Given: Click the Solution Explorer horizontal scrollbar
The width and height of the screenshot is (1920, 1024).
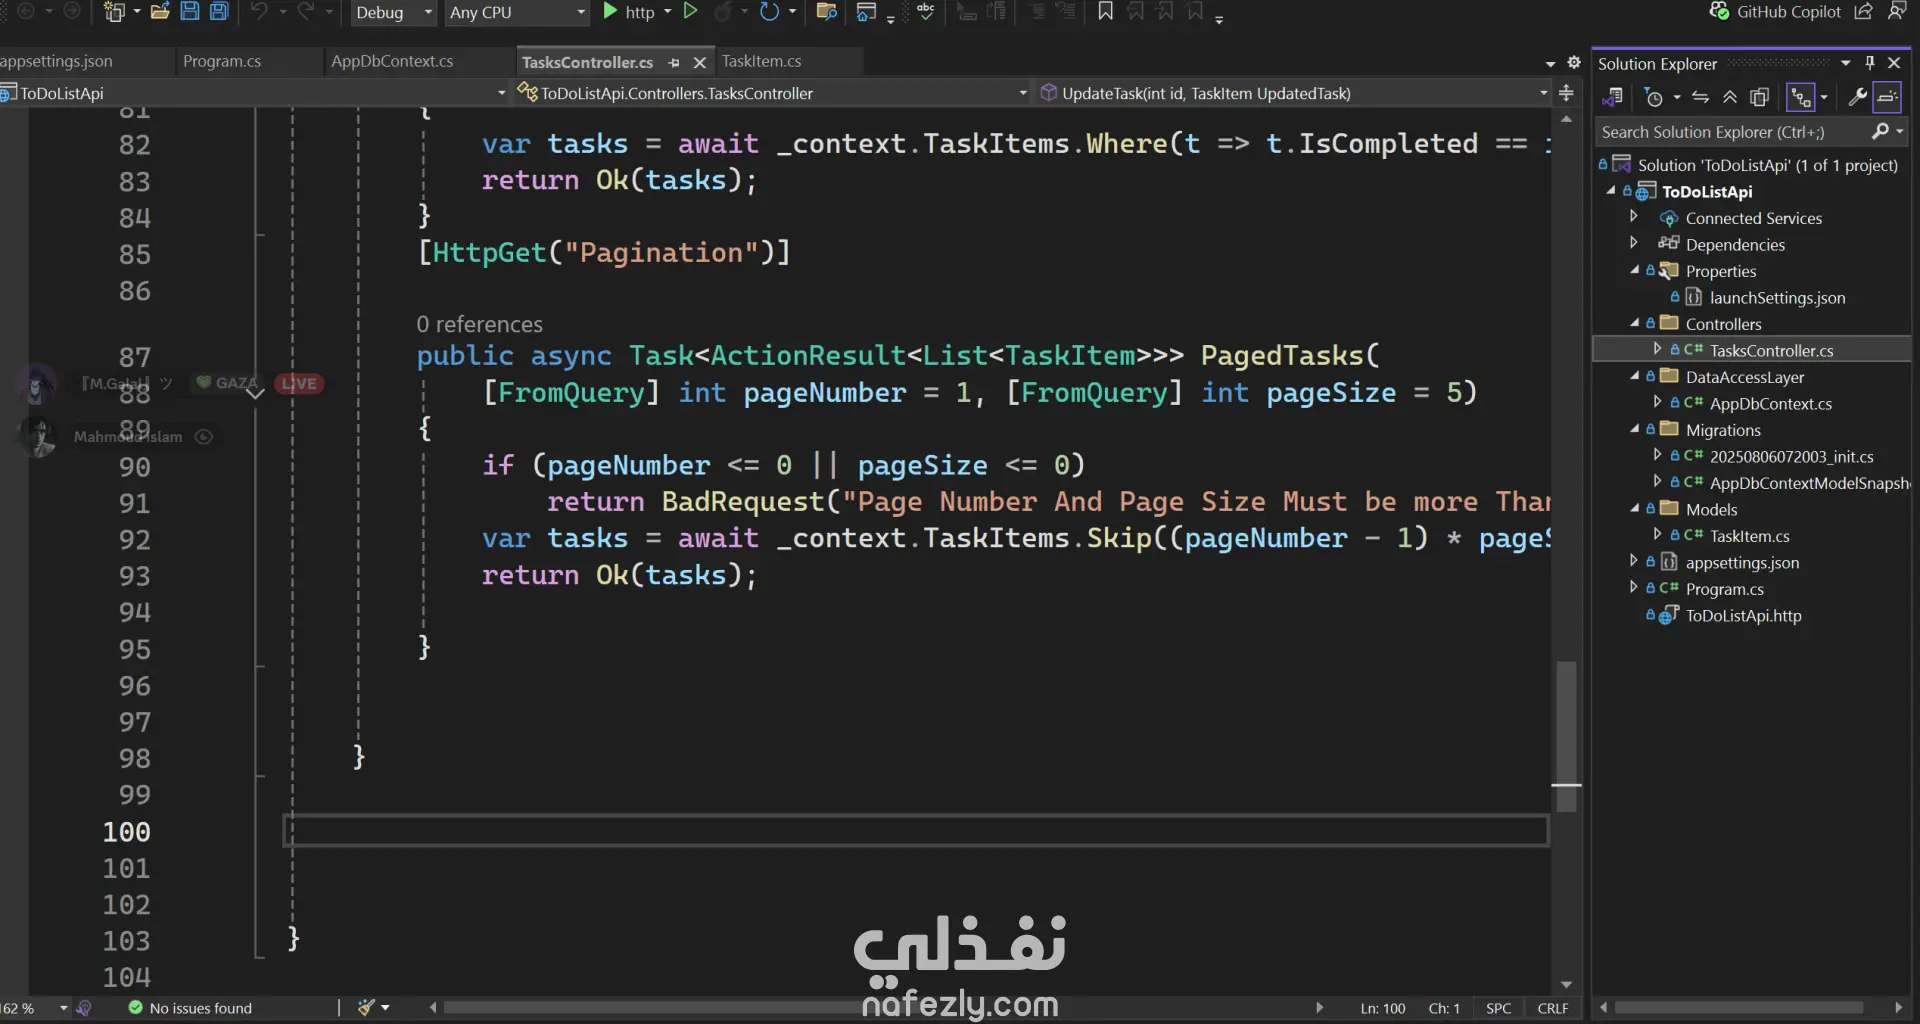Looking at the screenshot, I should [x=1739, y=1008].
